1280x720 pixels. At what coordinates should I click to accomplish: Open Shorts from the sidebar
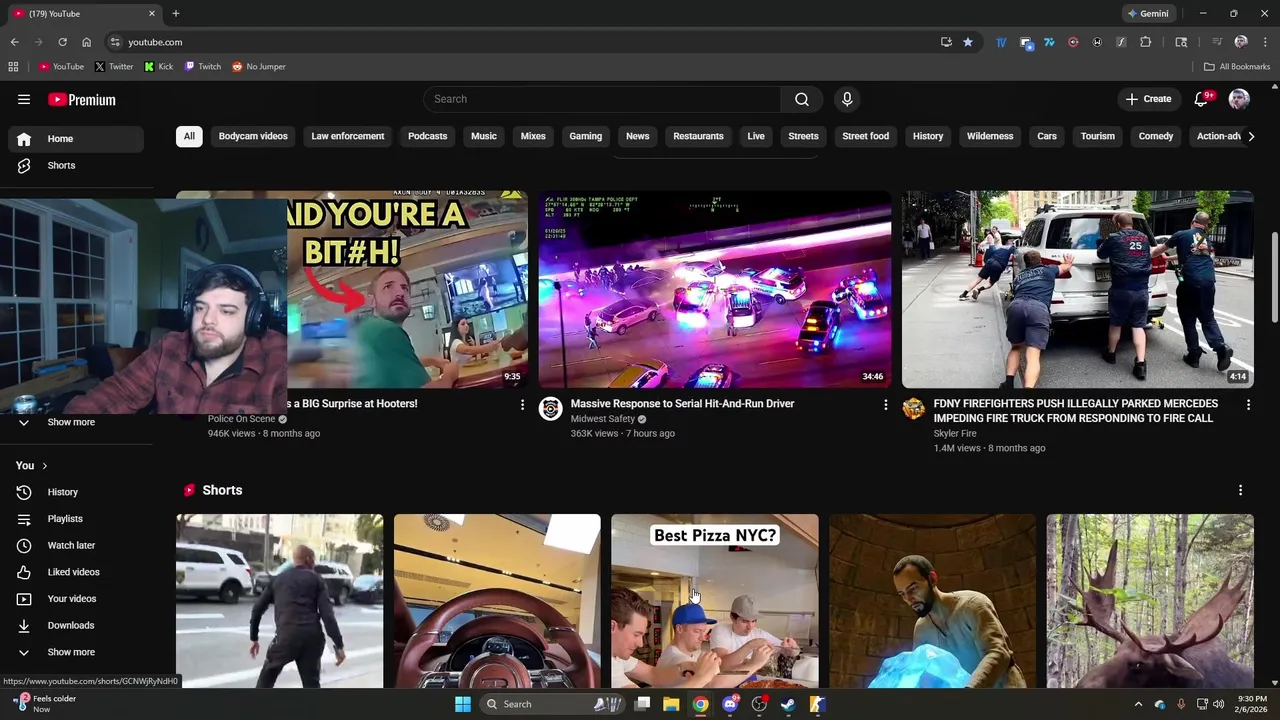(76, 165)
